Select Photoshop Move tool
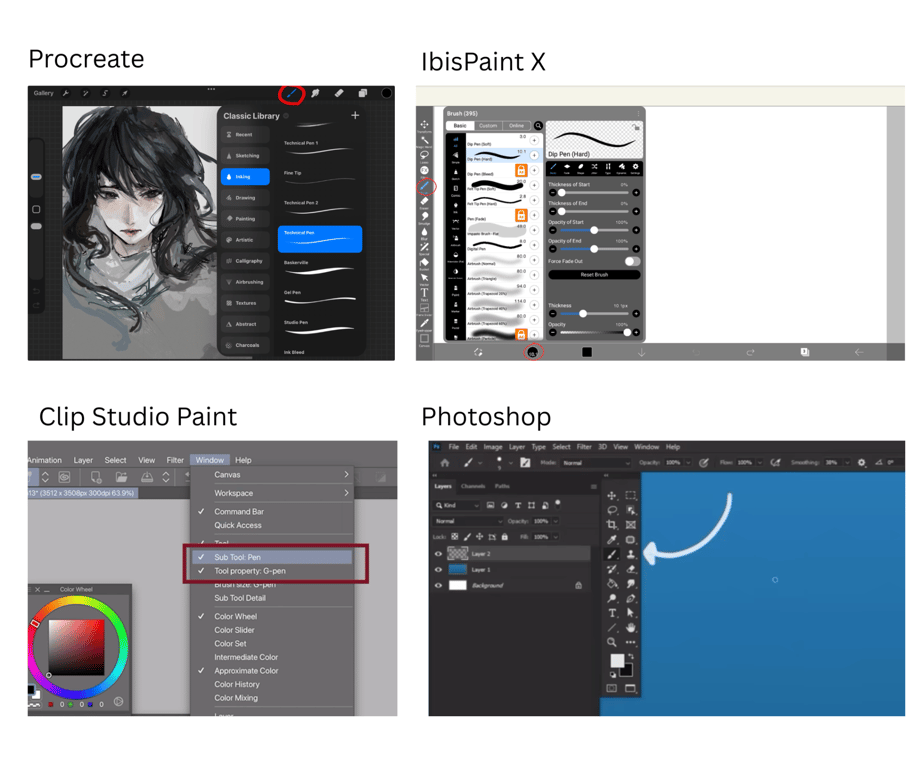The height and width of the screenshot is (768, 921). 611,496
